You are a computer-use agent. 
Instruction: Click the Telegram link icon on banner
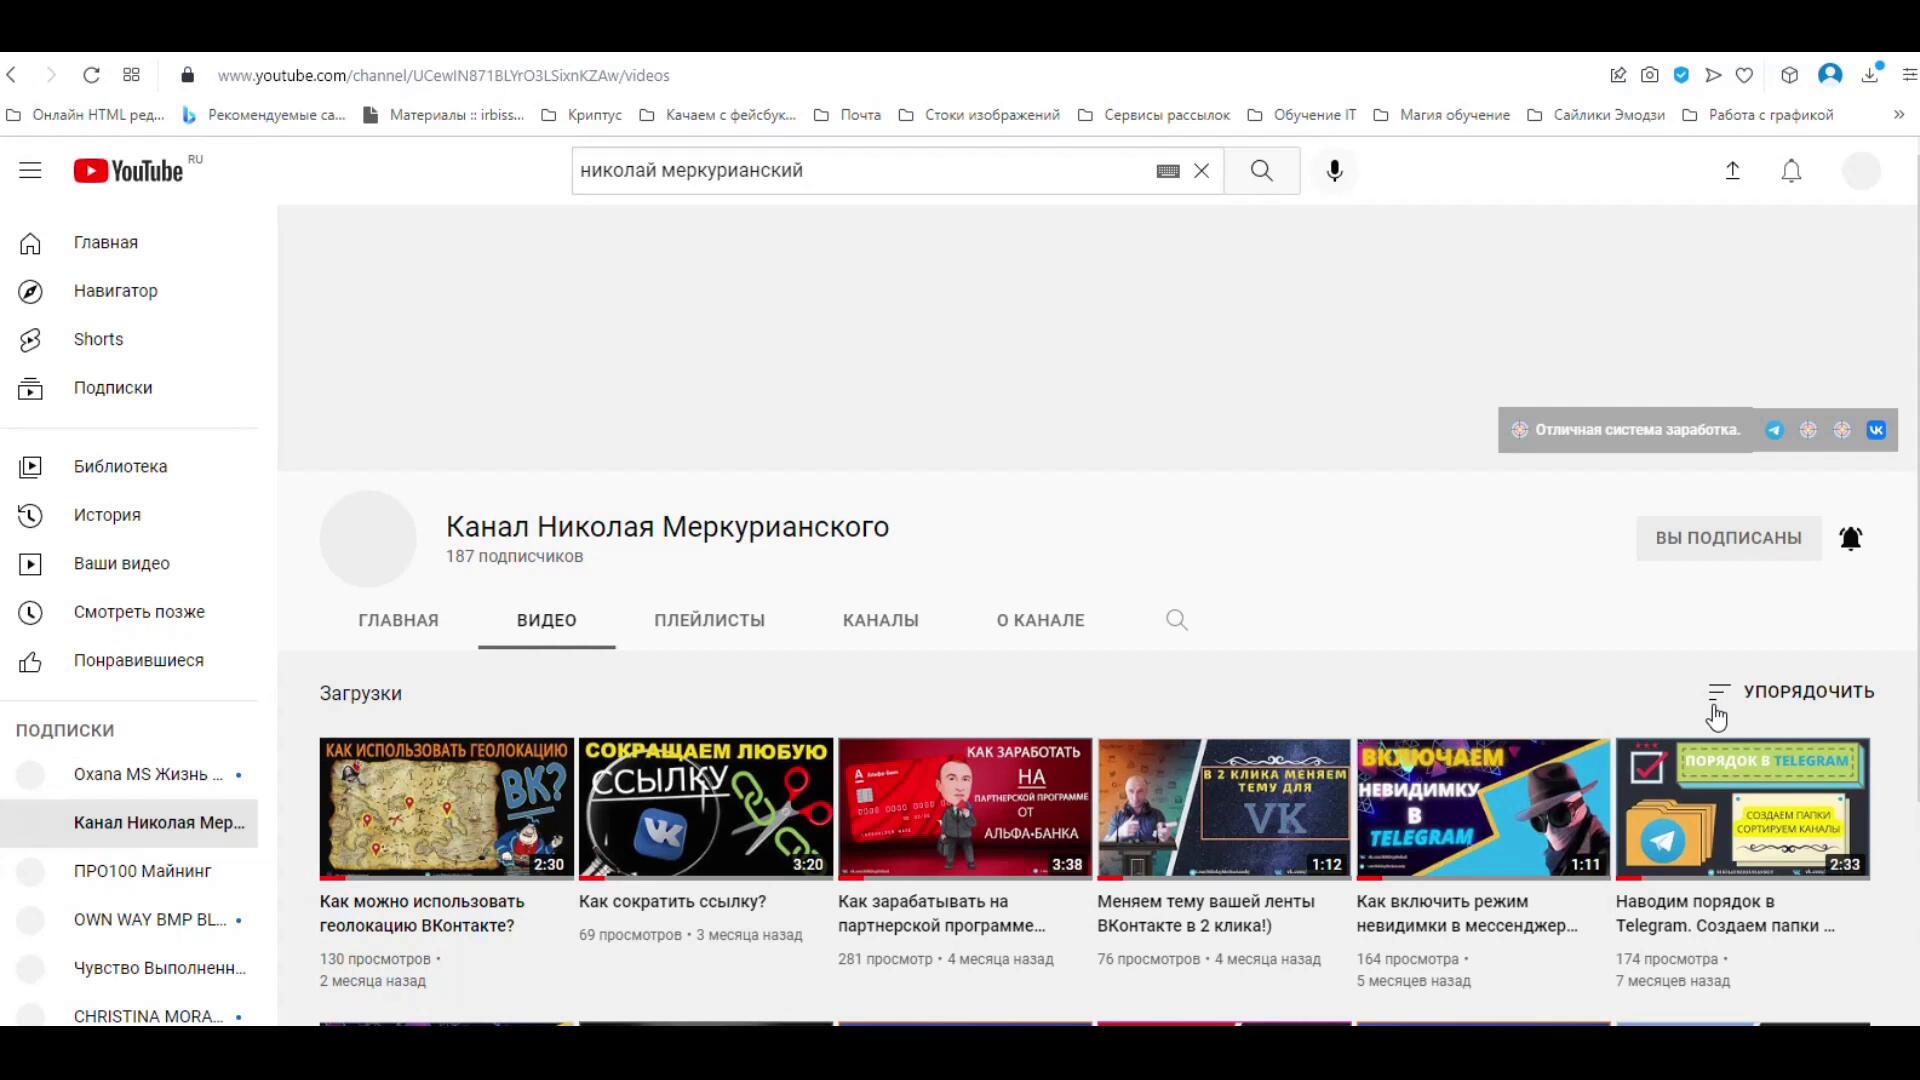pyautogui.click(x=1774, y=430)
